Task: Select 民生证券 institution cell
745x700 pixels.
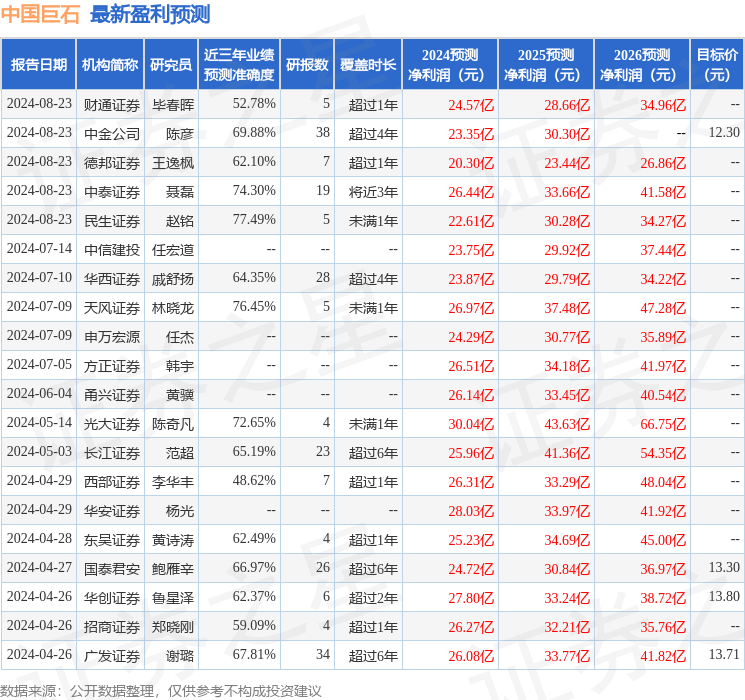Action: (x=112, y=221)
